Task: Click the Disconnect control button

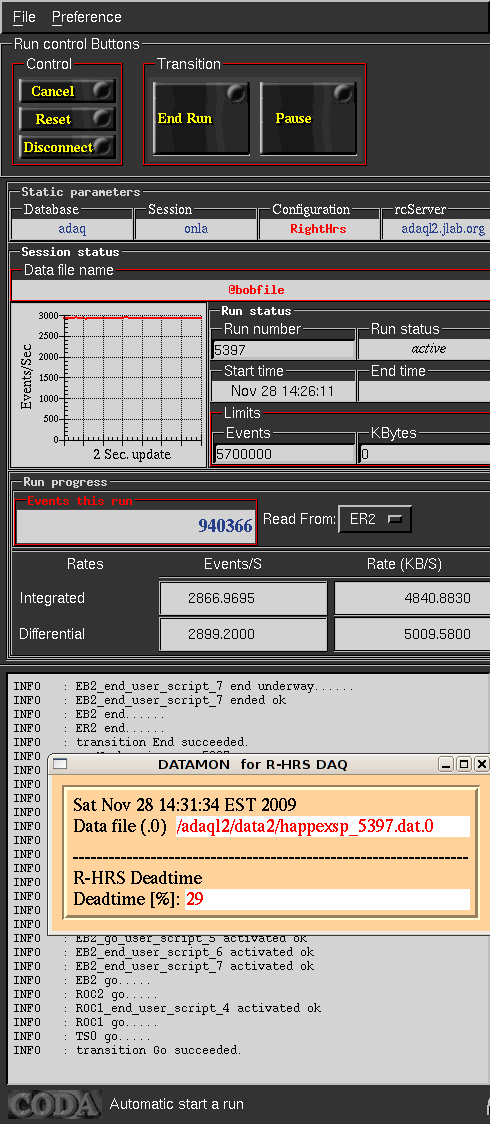Action: tap(67, 147)
